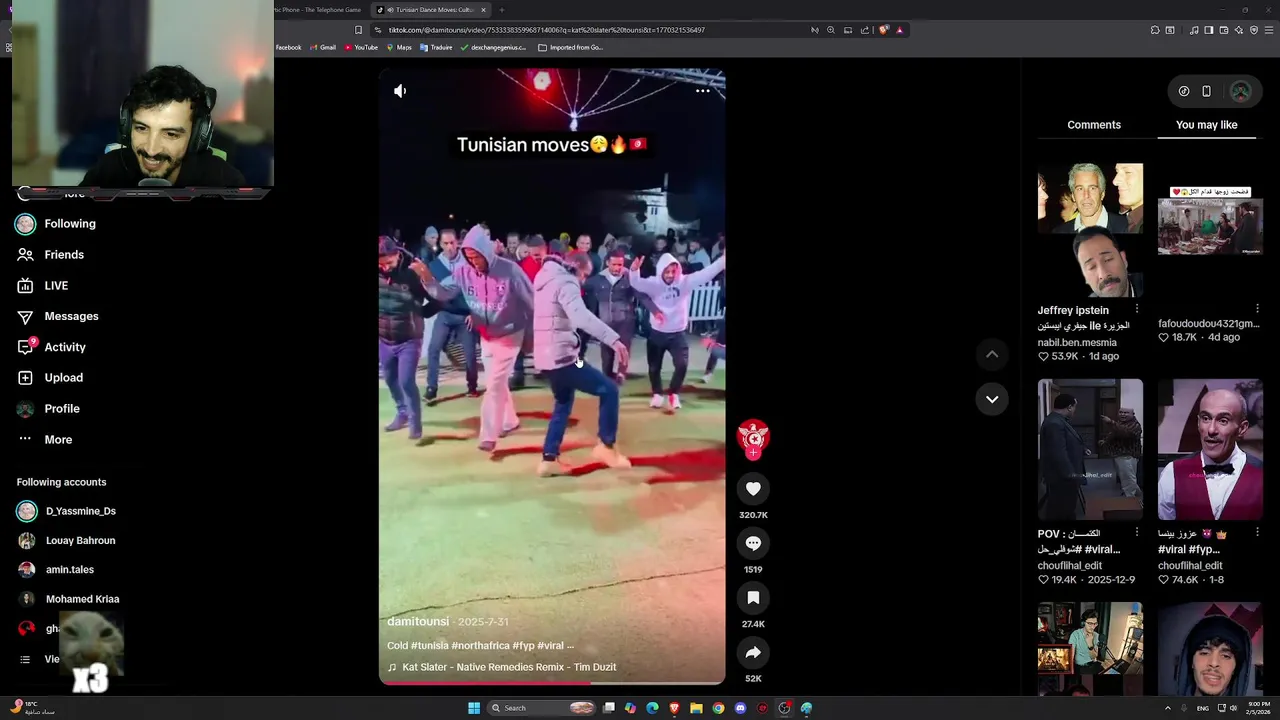Follow damitounsi via the avatar plus badge
This screenshot has height=720, width=1280.
[x=753, y=453]
